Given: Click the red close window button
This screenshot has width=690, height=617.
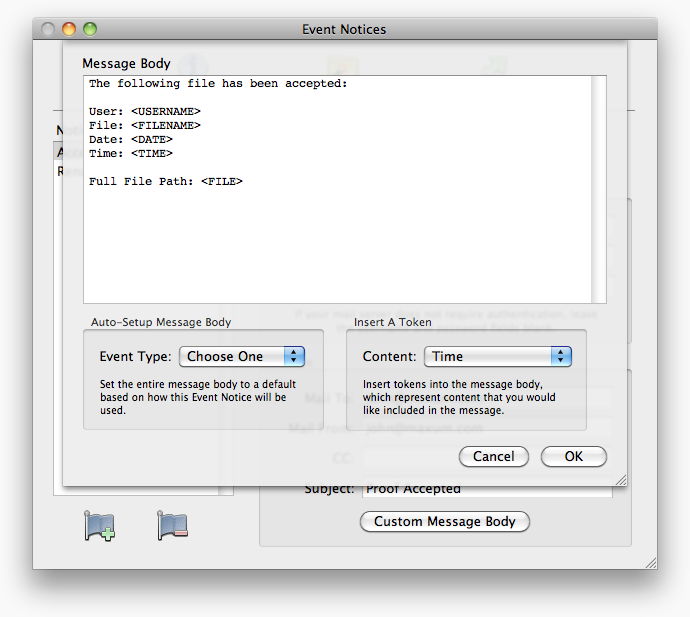Looking at the screenshot, I should [x=49, y=30].
